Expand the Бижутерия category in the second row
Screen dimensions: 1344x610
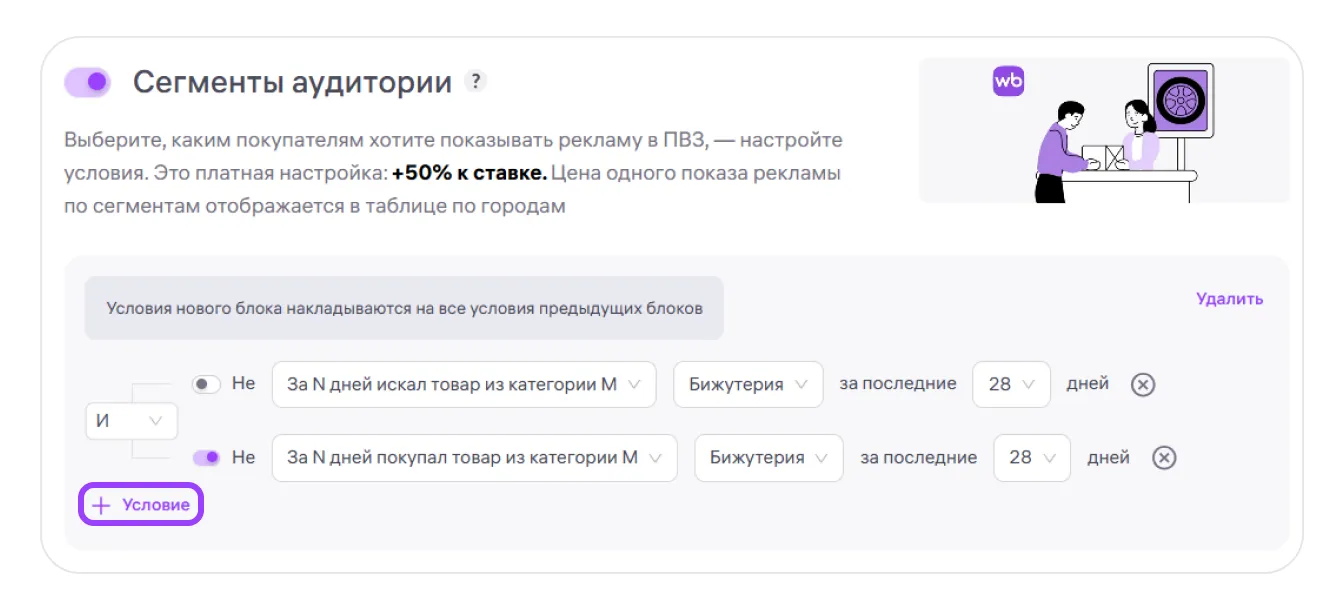pyautogui.click(x=769, y=457)
